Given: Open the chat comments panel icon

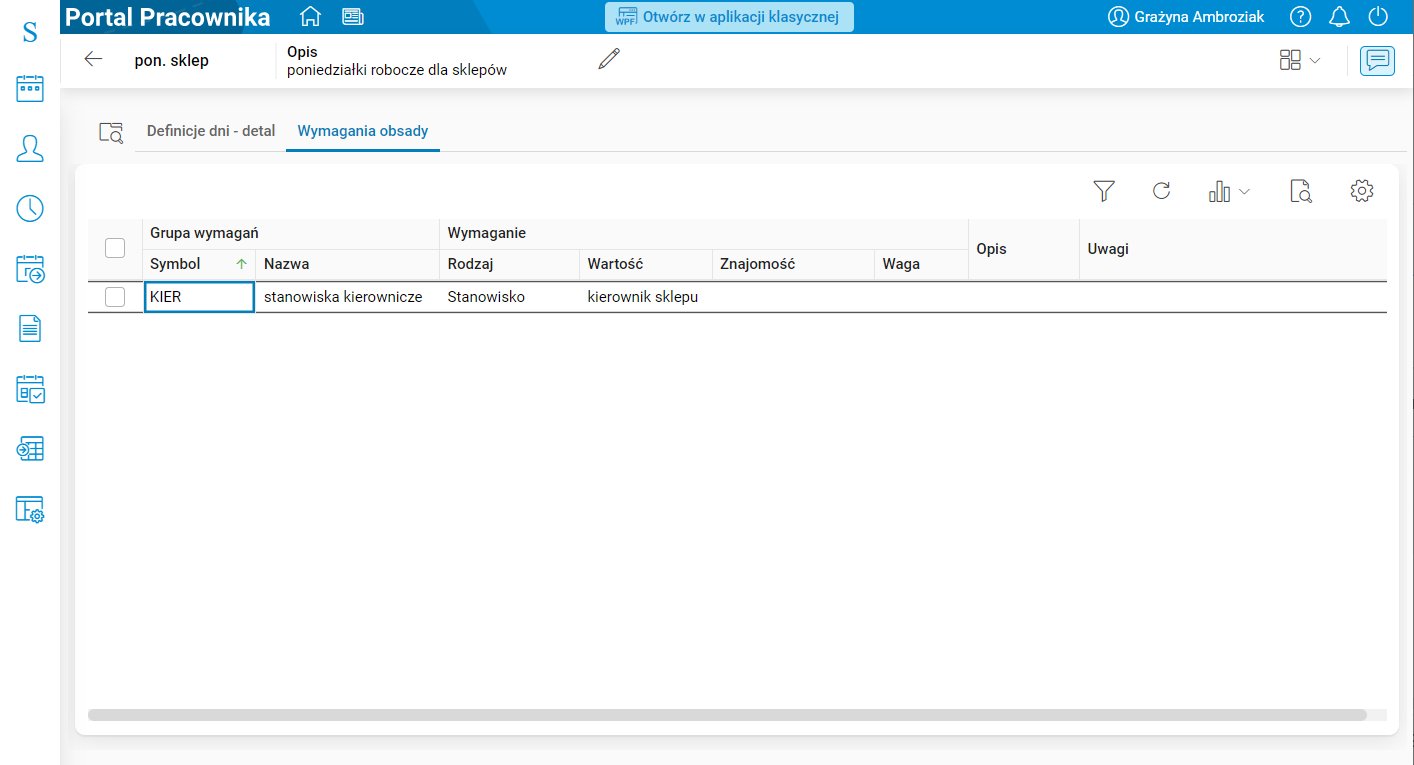Looking at the screenshot, I should [1378, 61].
